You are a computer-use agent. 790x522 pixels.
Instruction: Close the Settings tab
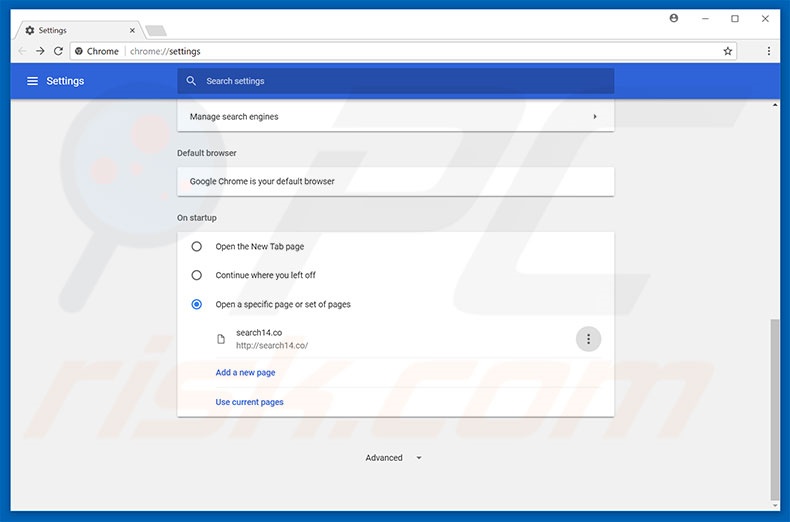tap(132, 30)
